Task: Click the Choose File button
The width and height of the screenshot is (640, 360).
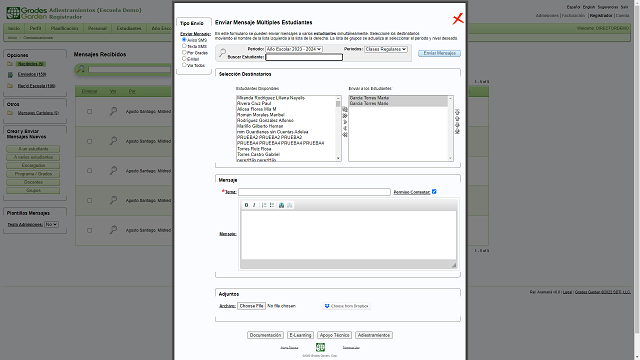Action: pos(251,306)
